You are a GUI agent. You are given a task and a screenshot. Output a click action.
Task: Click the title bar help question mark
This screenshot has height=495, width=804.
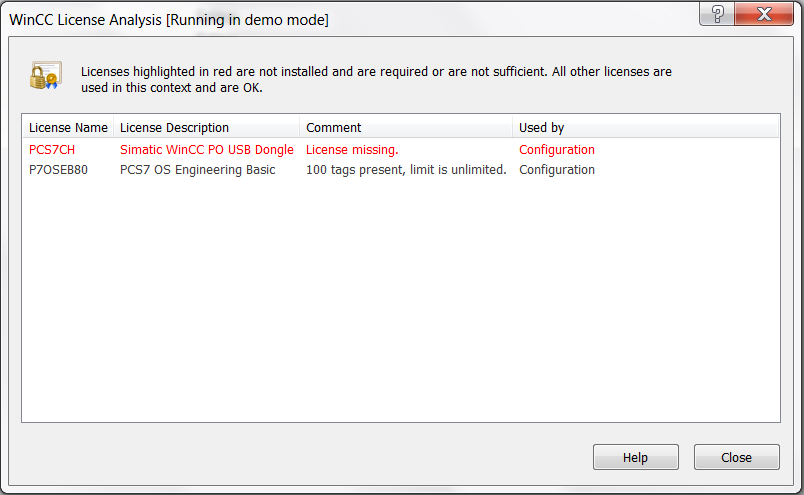(x=717, y=14)
